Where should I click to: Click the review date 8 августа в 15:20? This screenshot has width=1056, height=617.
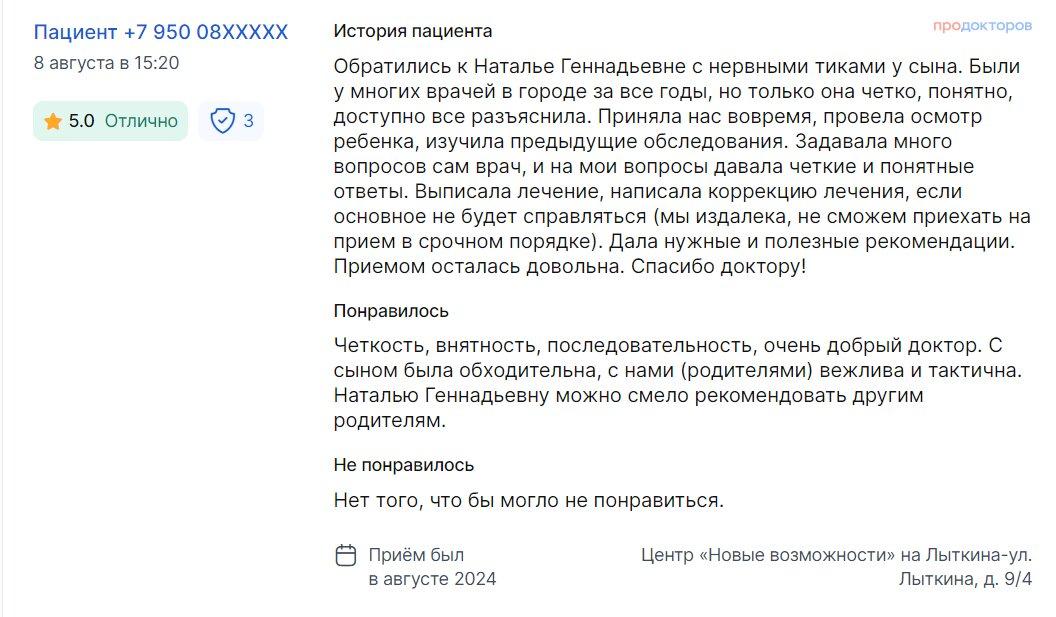click(106, 63)
